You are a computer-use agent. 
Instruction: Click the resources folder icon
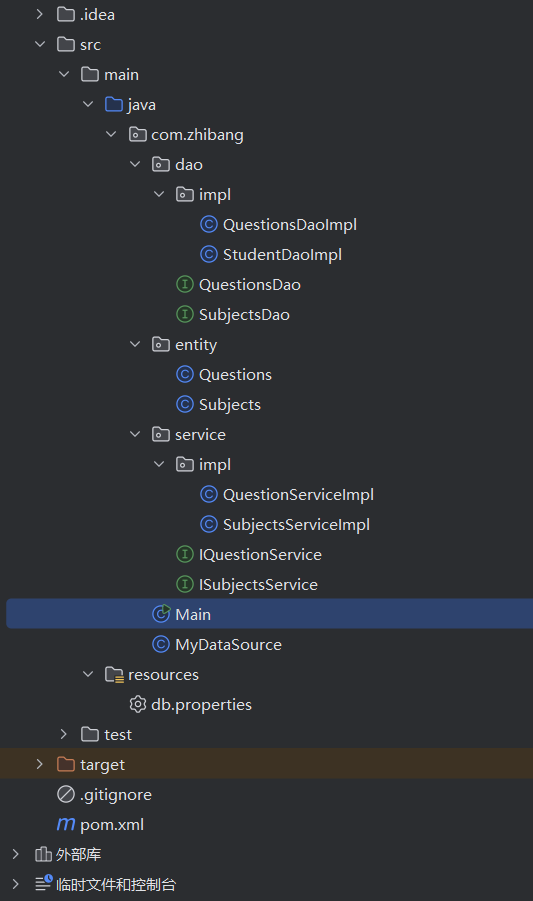tap(114, 674)
